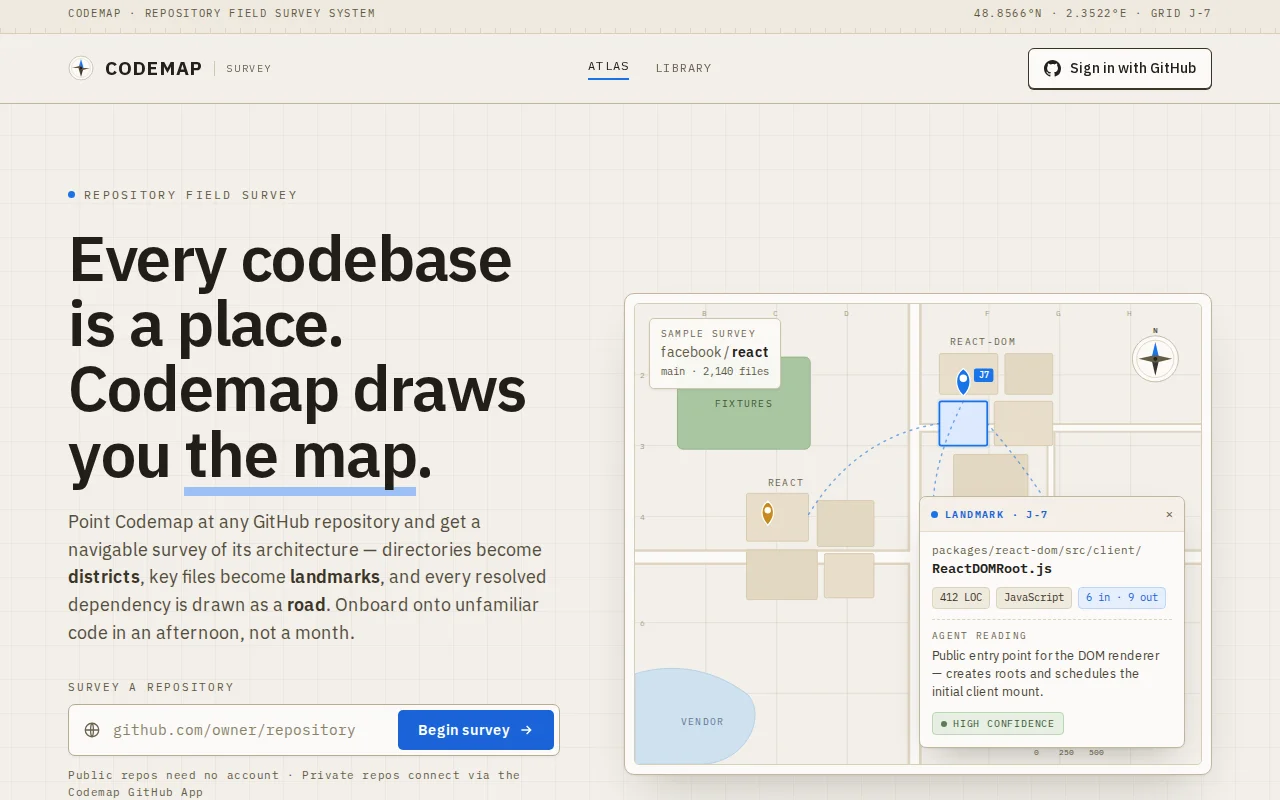This screenshot has width=1280, height=800.
Task: Click the arrow icon on Begin survey
Action: [527, 730]
